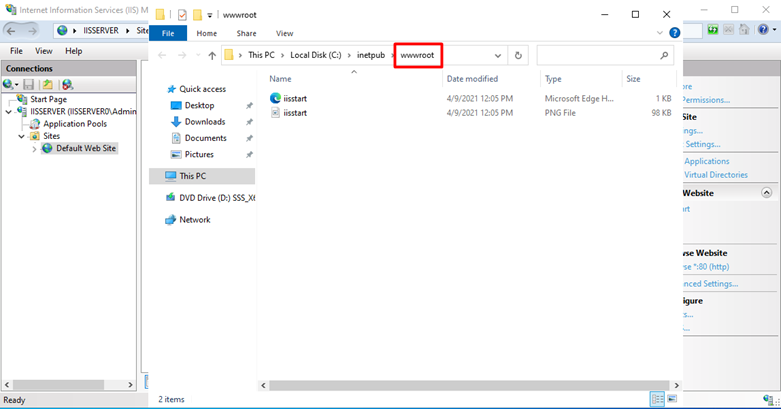Select the iisstart PNG file
The width and height of the screenshot is (781, 409).
pyautogui.click(x=295, y=113)
